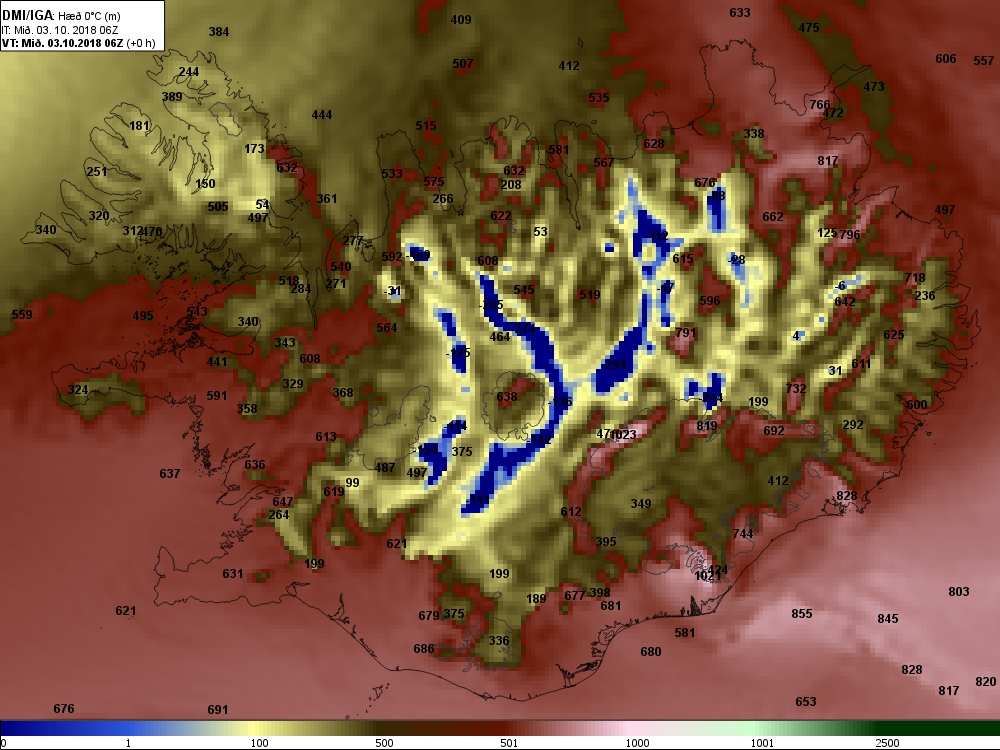Click the map value '1023'
Screen dimensions: 1000x750
click(x=623, y=435)
